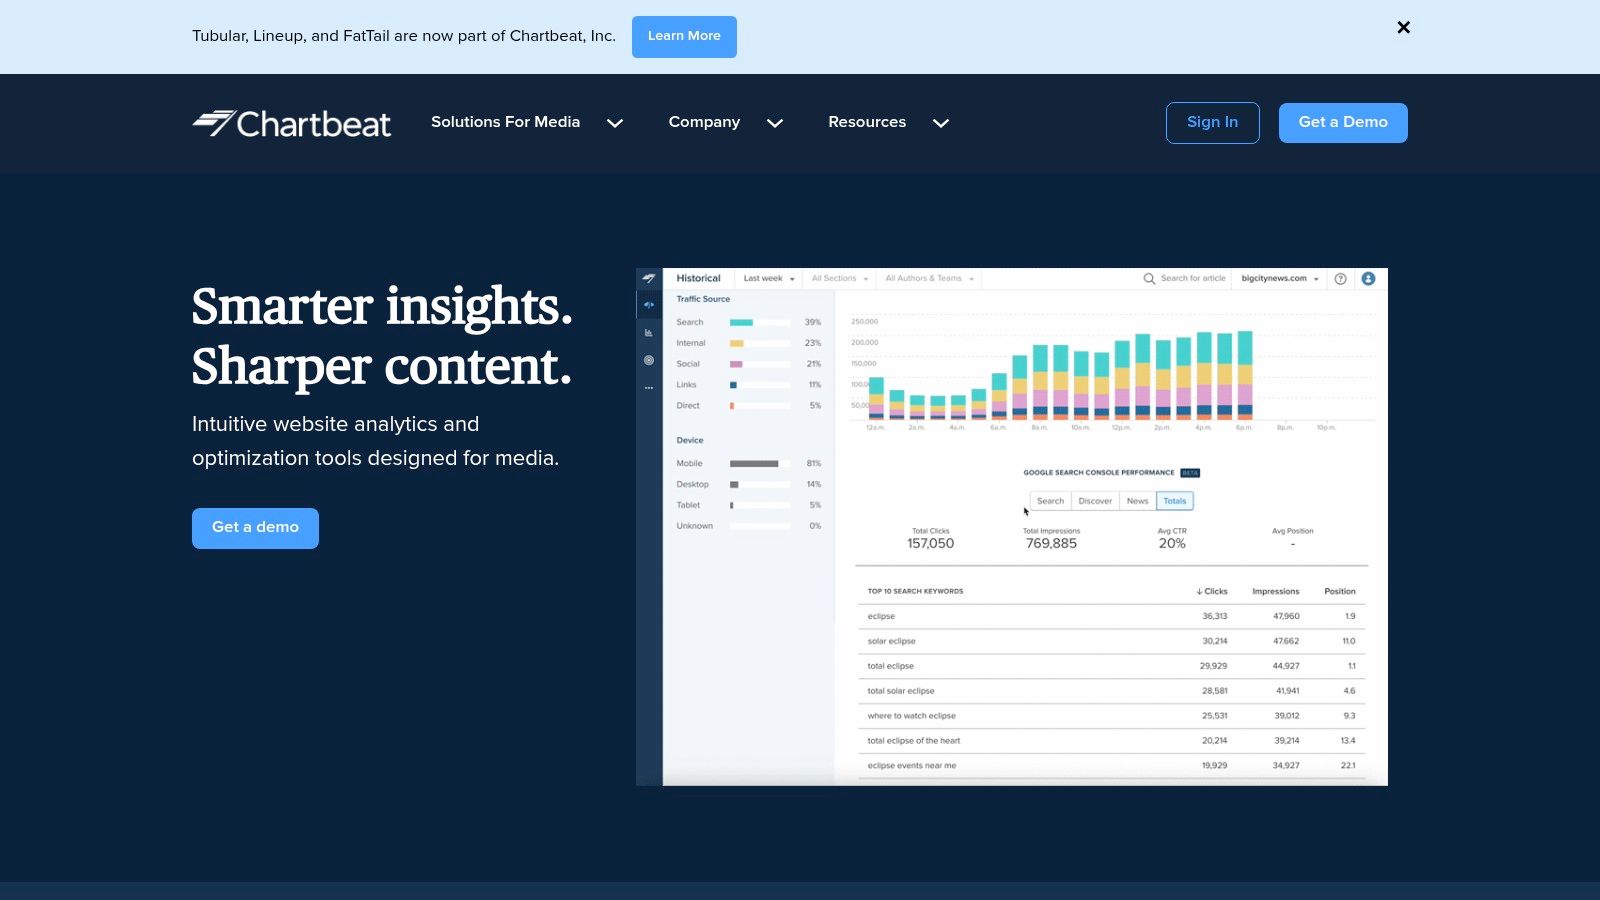This screenshot has width=1600, height=900.
Task: Open the real-time traffic icon in sidebar
Action: [x=648, y=304]
